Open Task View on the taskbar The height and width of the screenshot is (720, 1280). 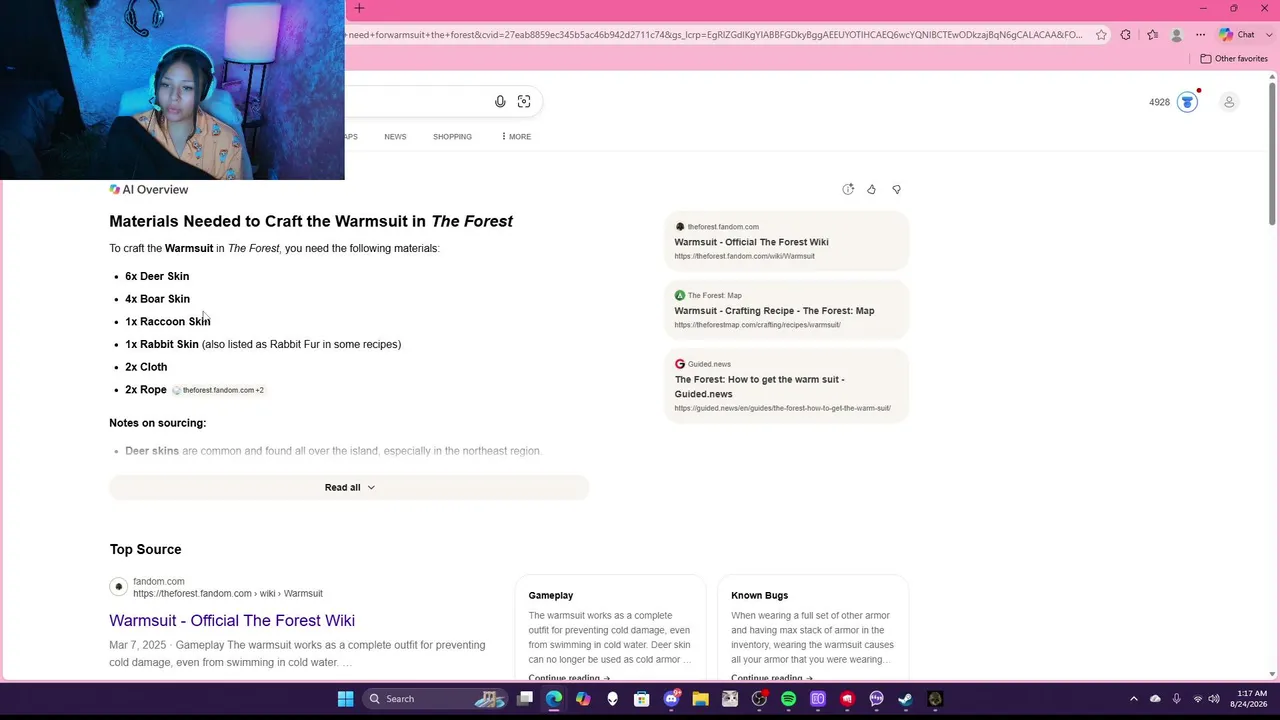(x=525, y=699)
